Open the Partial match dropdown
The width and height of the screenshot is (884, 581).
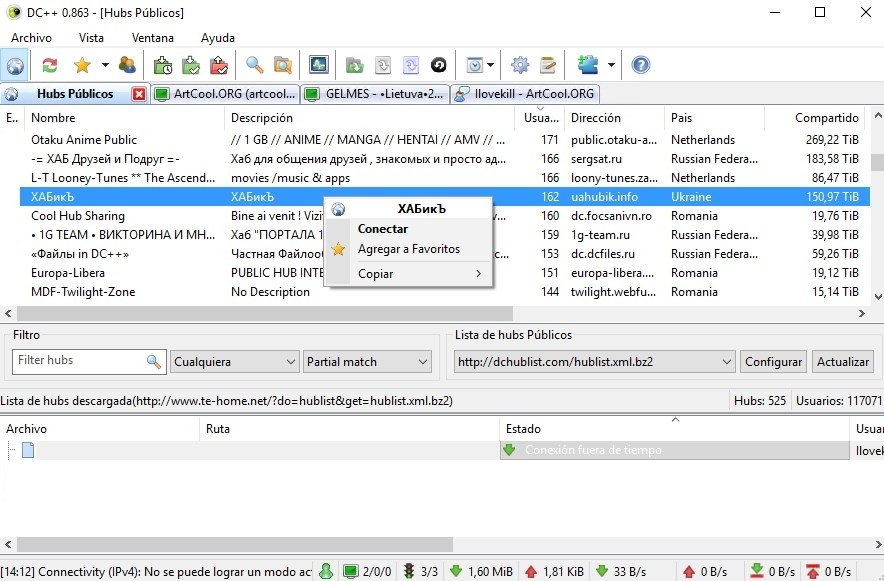[x=367, y=362]
